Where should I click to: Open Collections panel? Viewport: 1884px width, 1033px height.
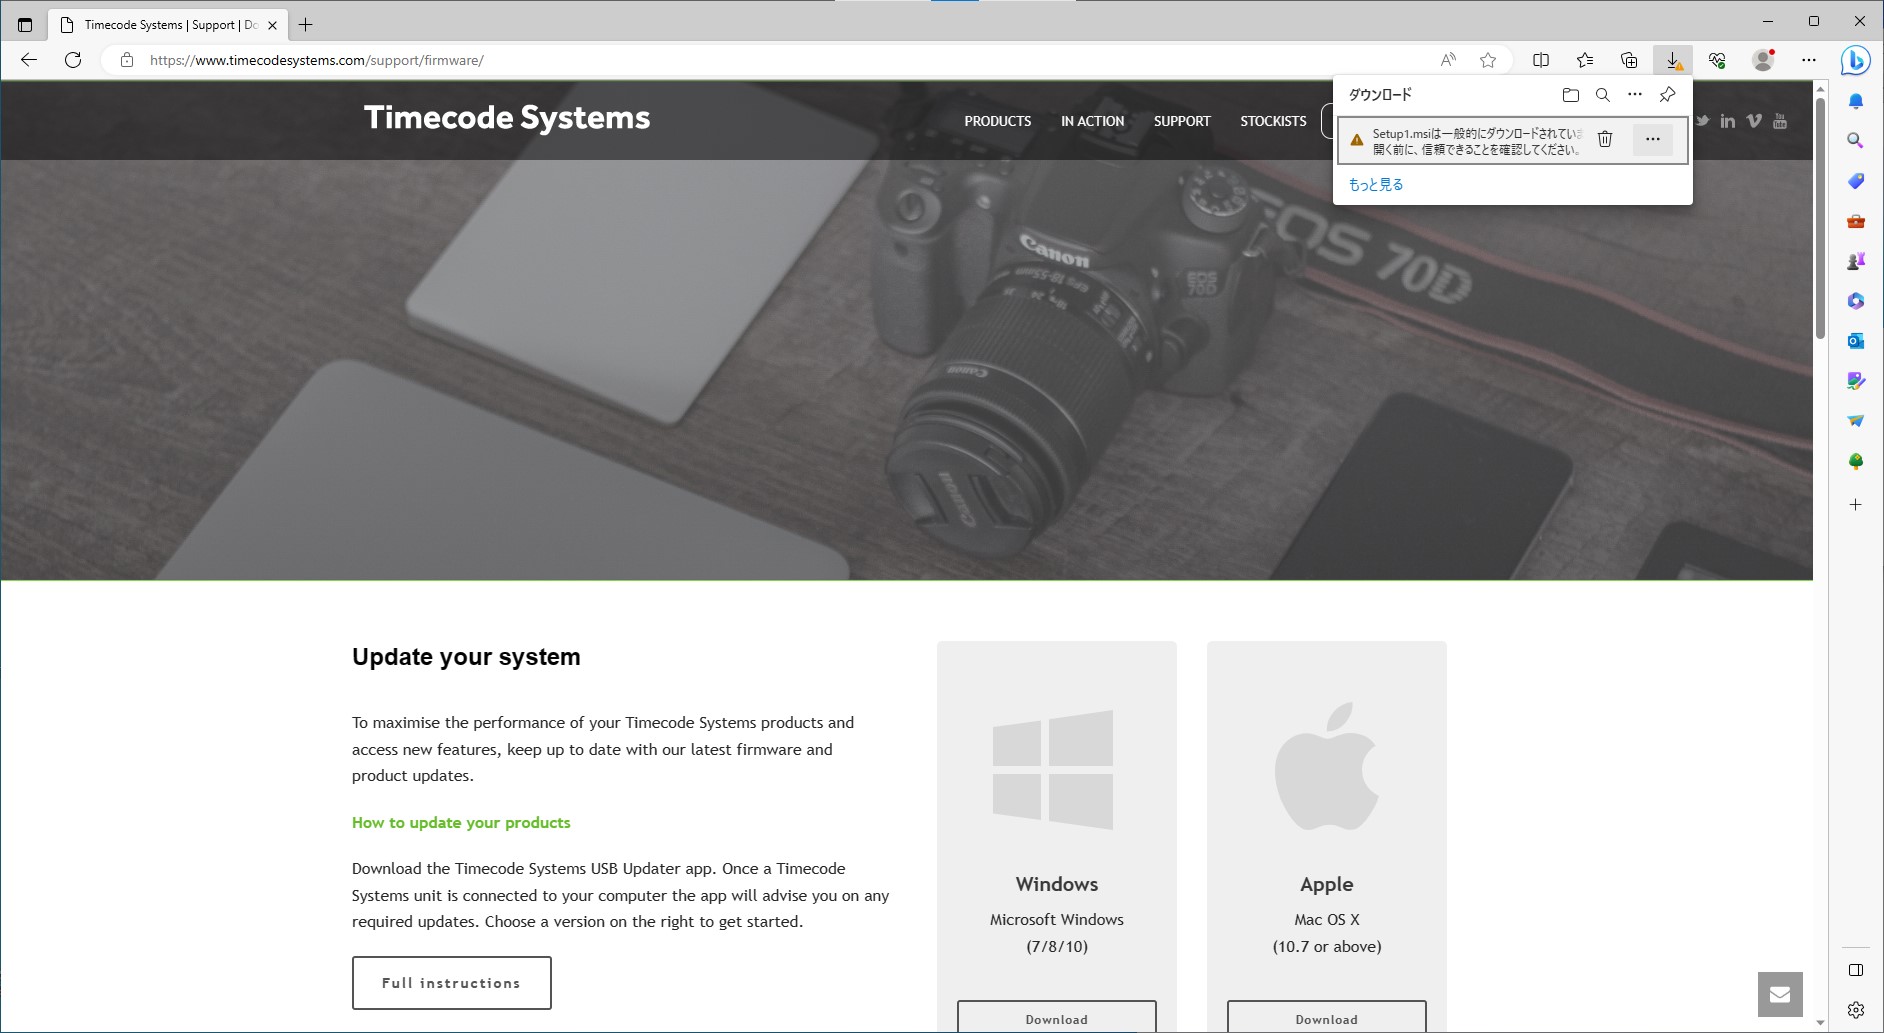coord(1629,60)
